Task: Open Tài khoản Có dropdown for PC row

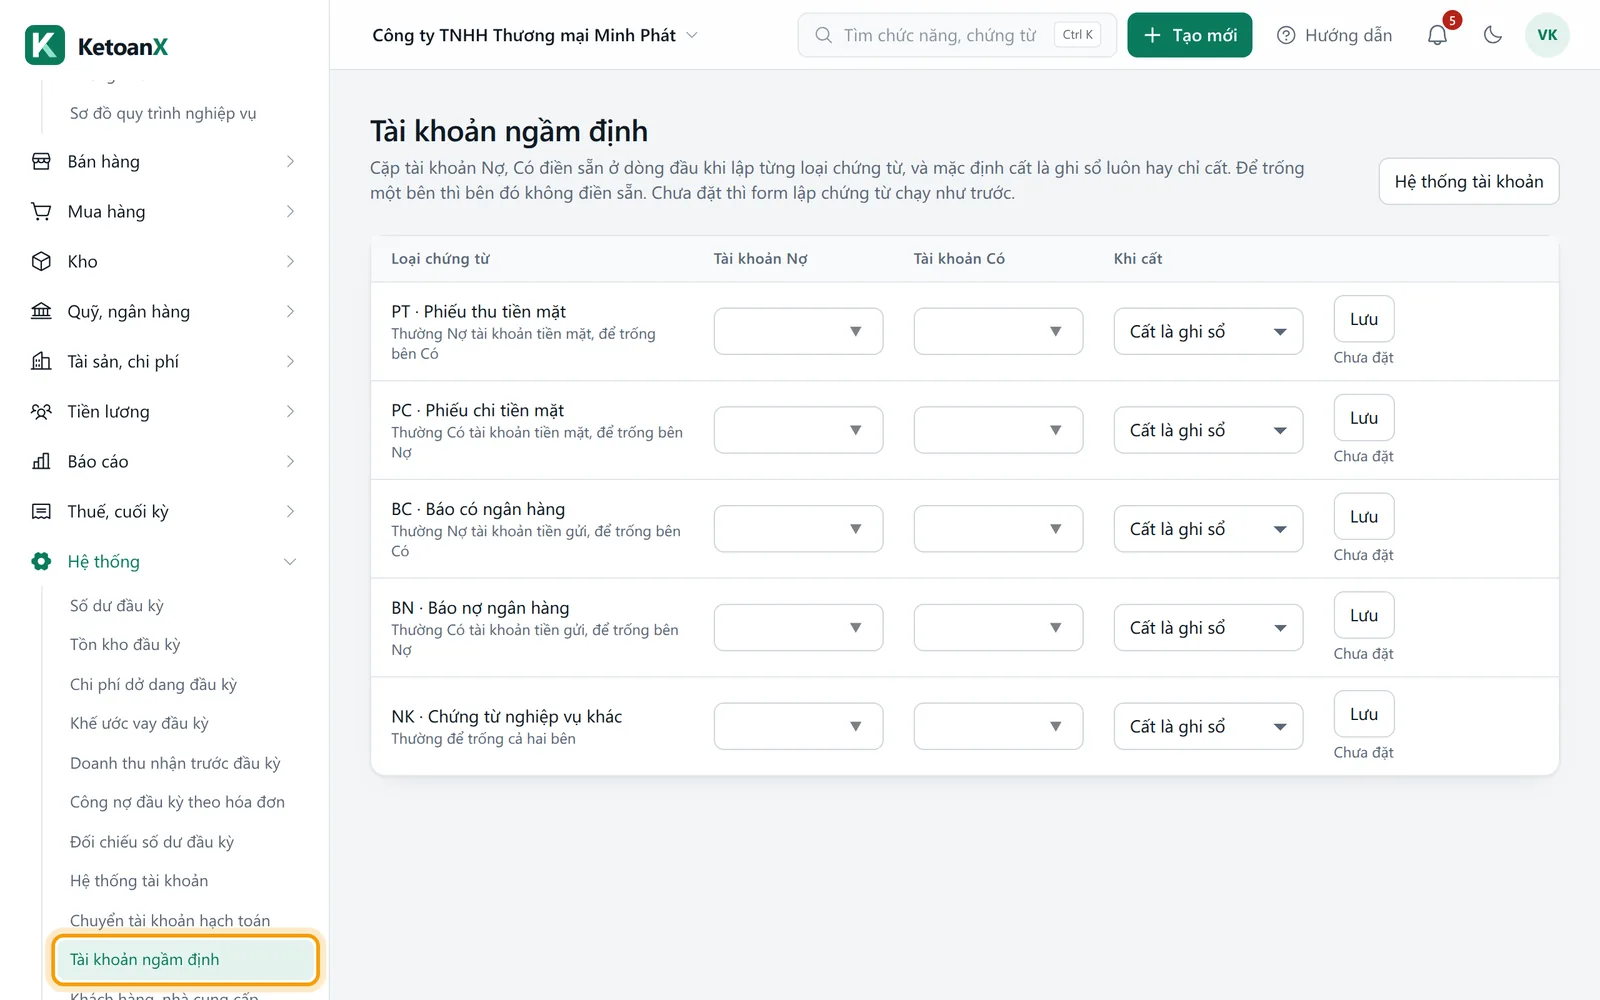Action: click(998, 430)
